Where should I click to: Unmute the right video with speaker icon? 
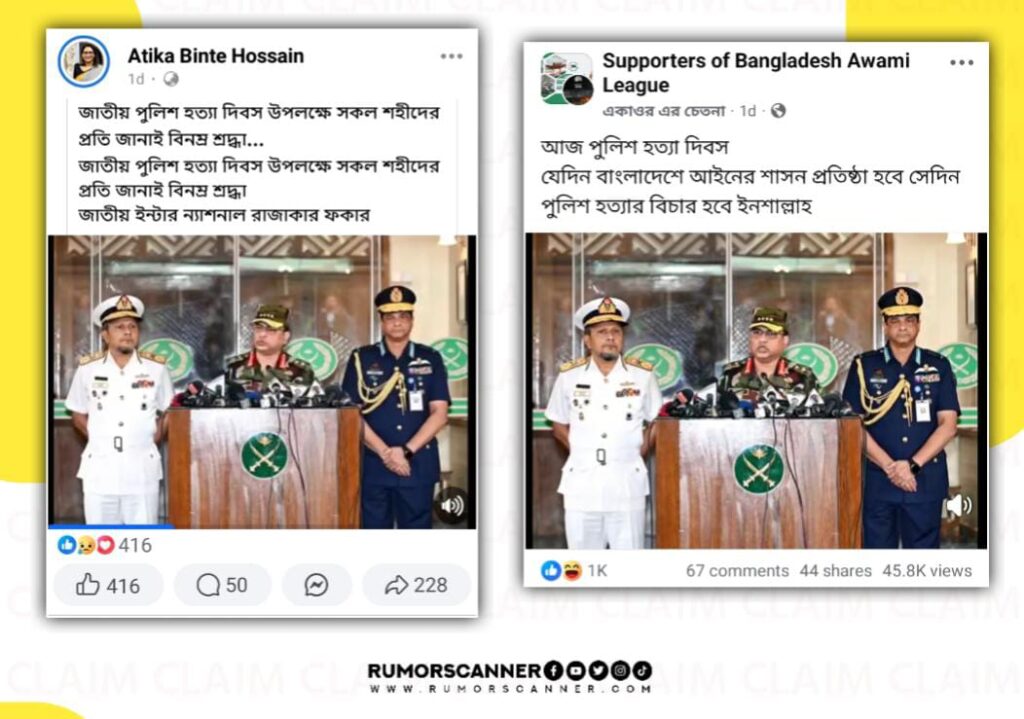click(x=959, y=505)
